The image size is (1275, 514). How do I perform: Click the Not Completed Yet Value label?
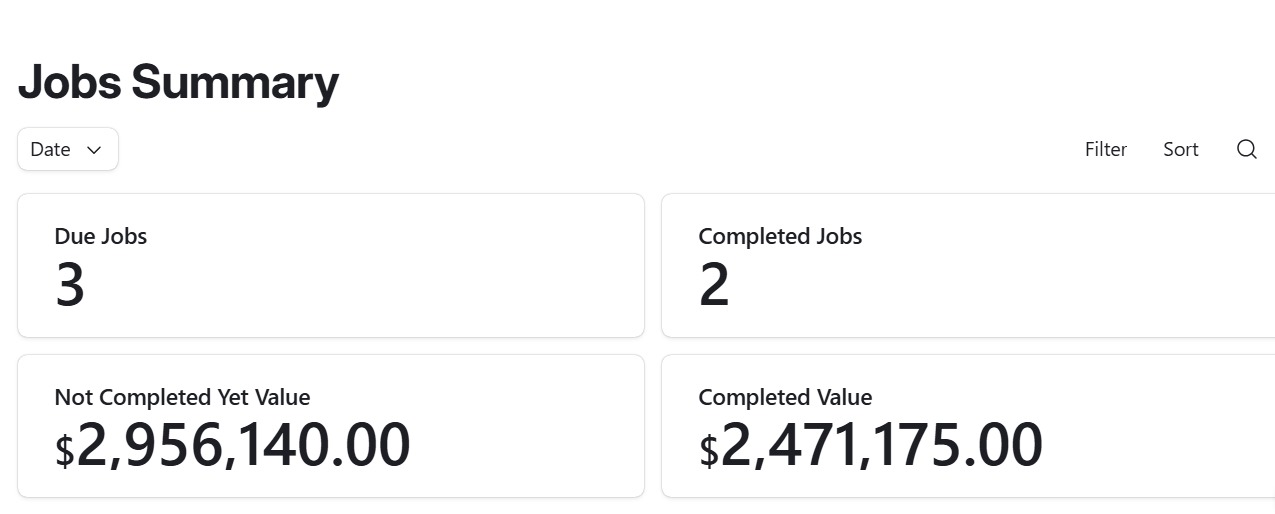pos(182,397)
